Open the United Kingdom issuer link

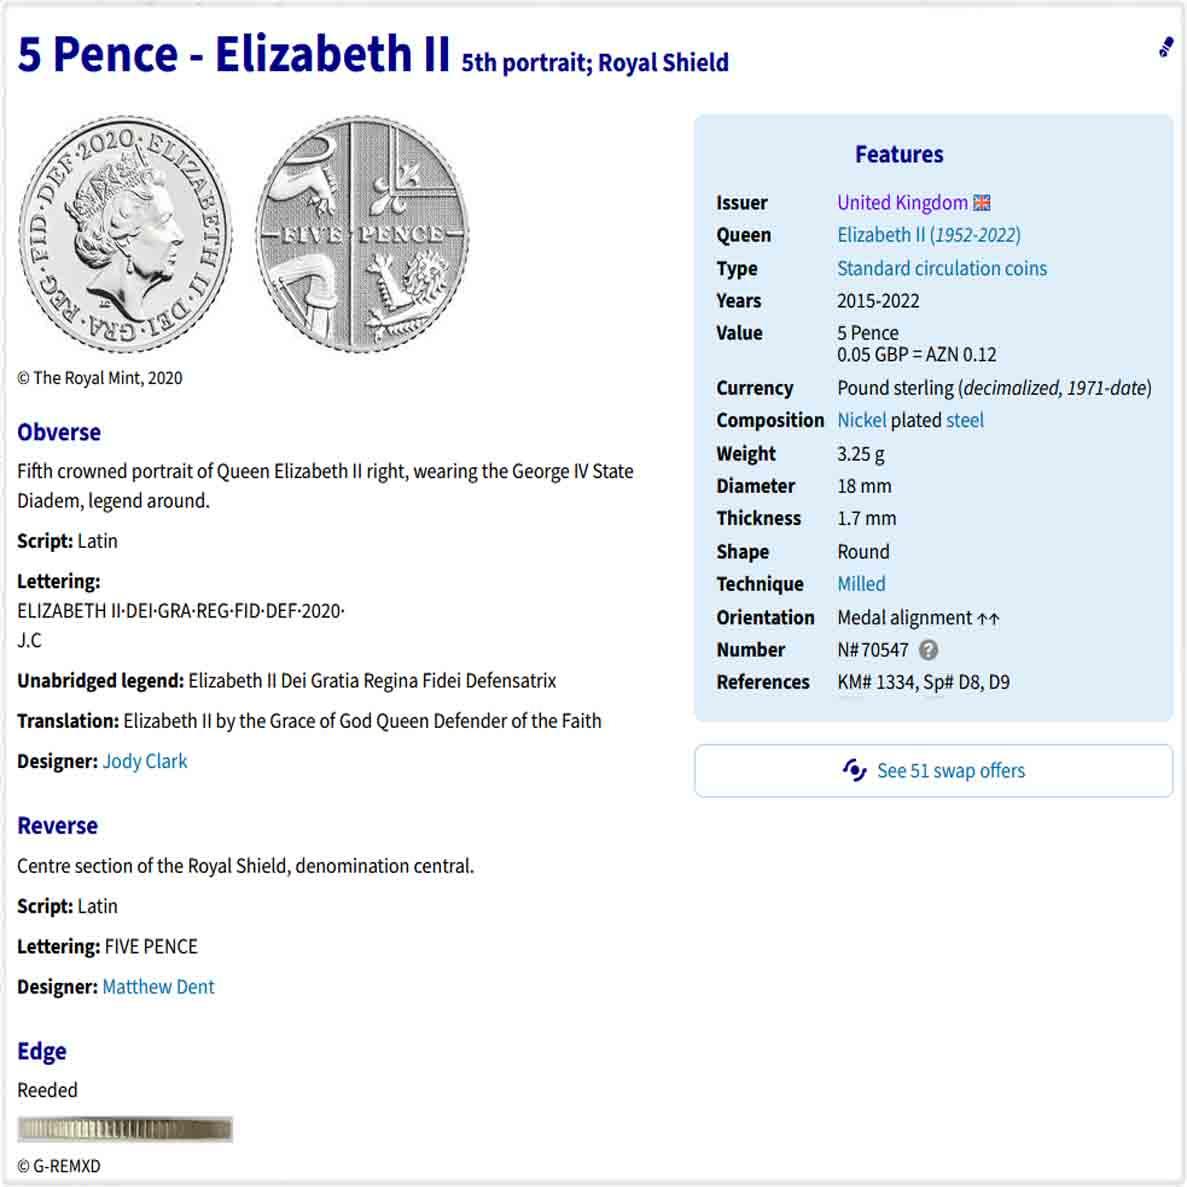pos(902,203)
